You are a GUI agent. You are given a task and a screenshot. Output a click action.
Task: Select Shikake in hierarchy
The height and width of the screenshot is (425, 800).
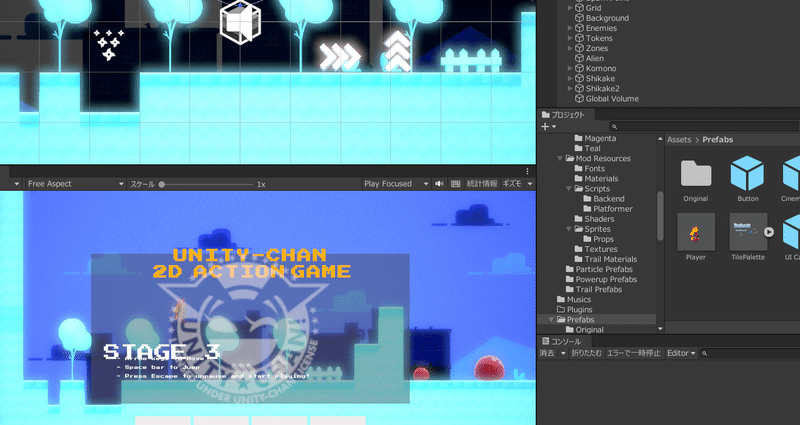coord(600,79)
